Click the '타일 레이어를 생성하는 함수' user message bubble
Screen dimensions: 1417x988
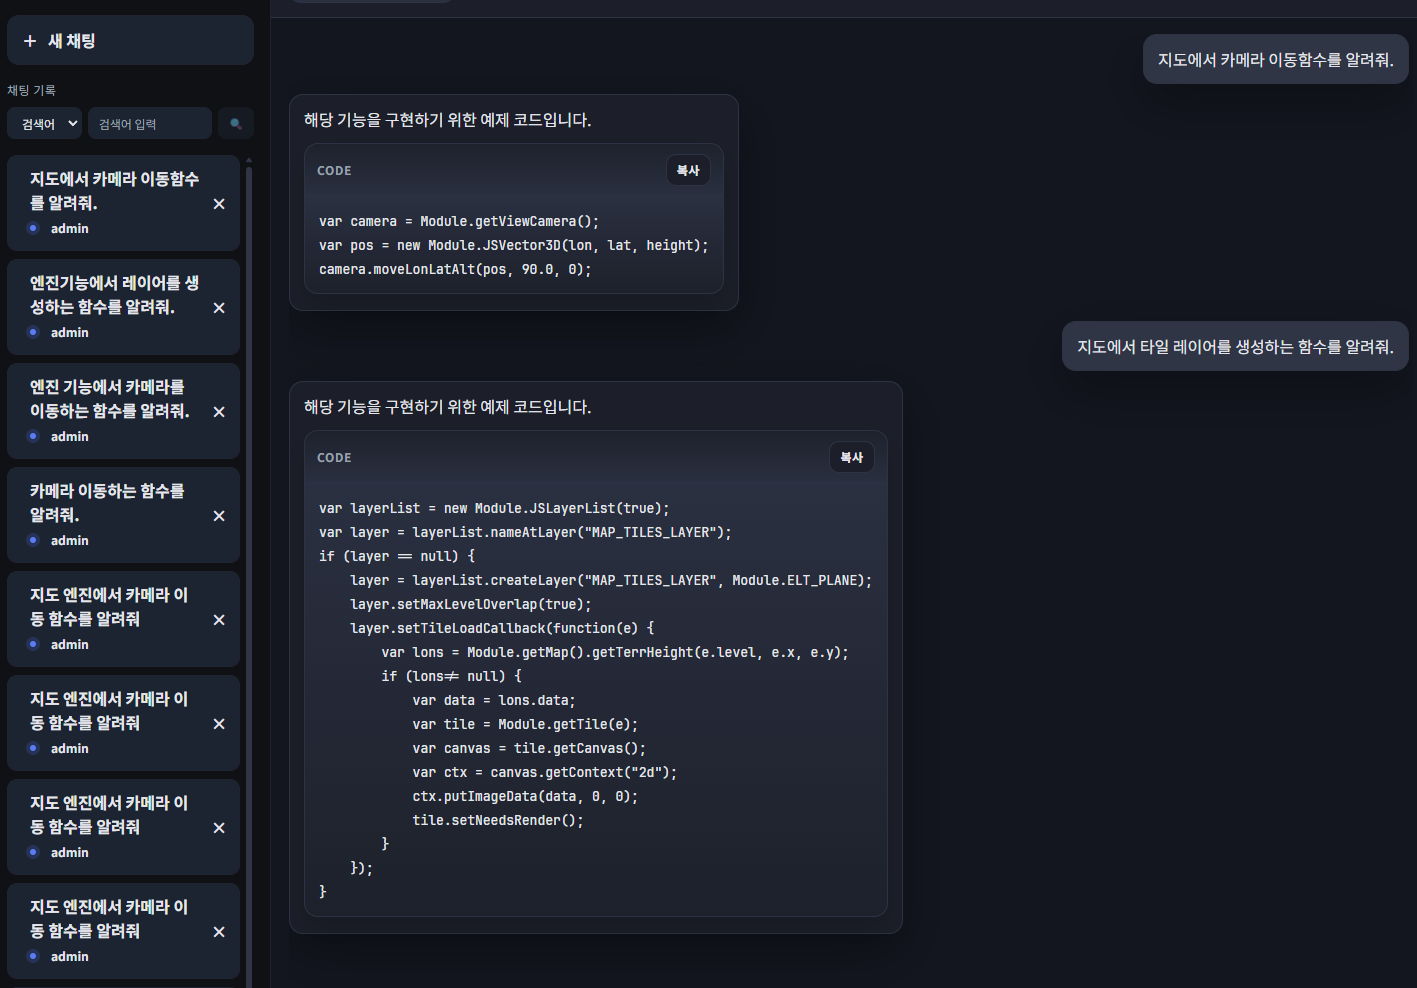click(1234, 347)
